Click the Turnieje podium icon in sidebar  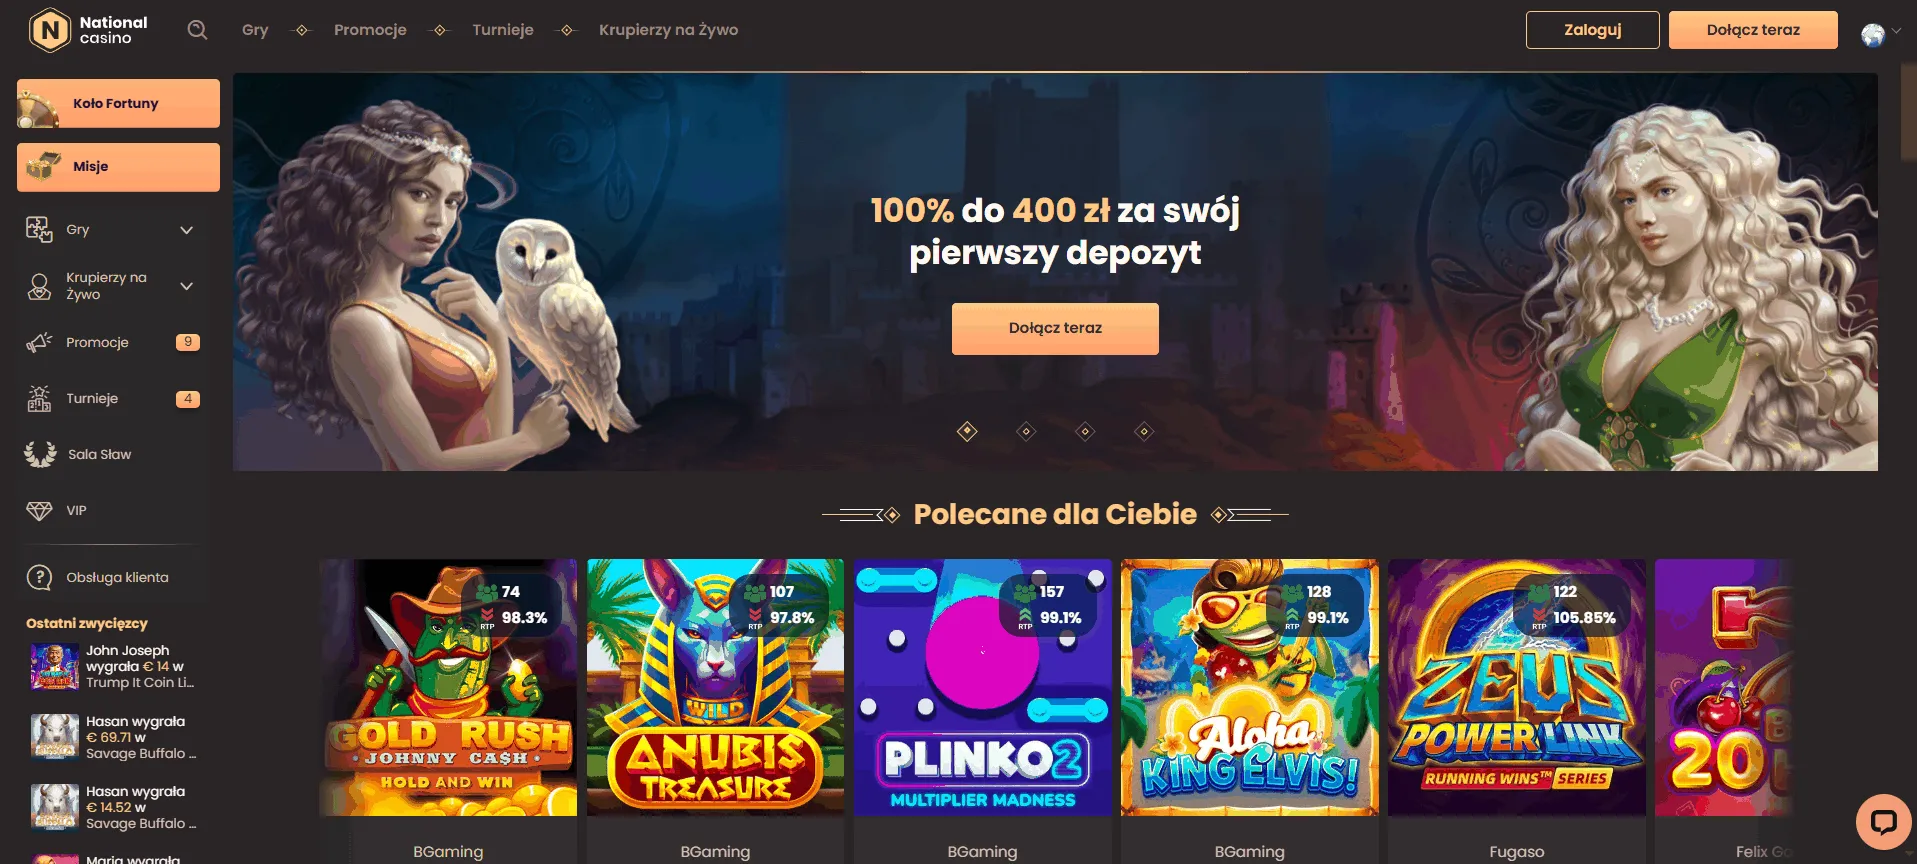(x=39, y=399)
